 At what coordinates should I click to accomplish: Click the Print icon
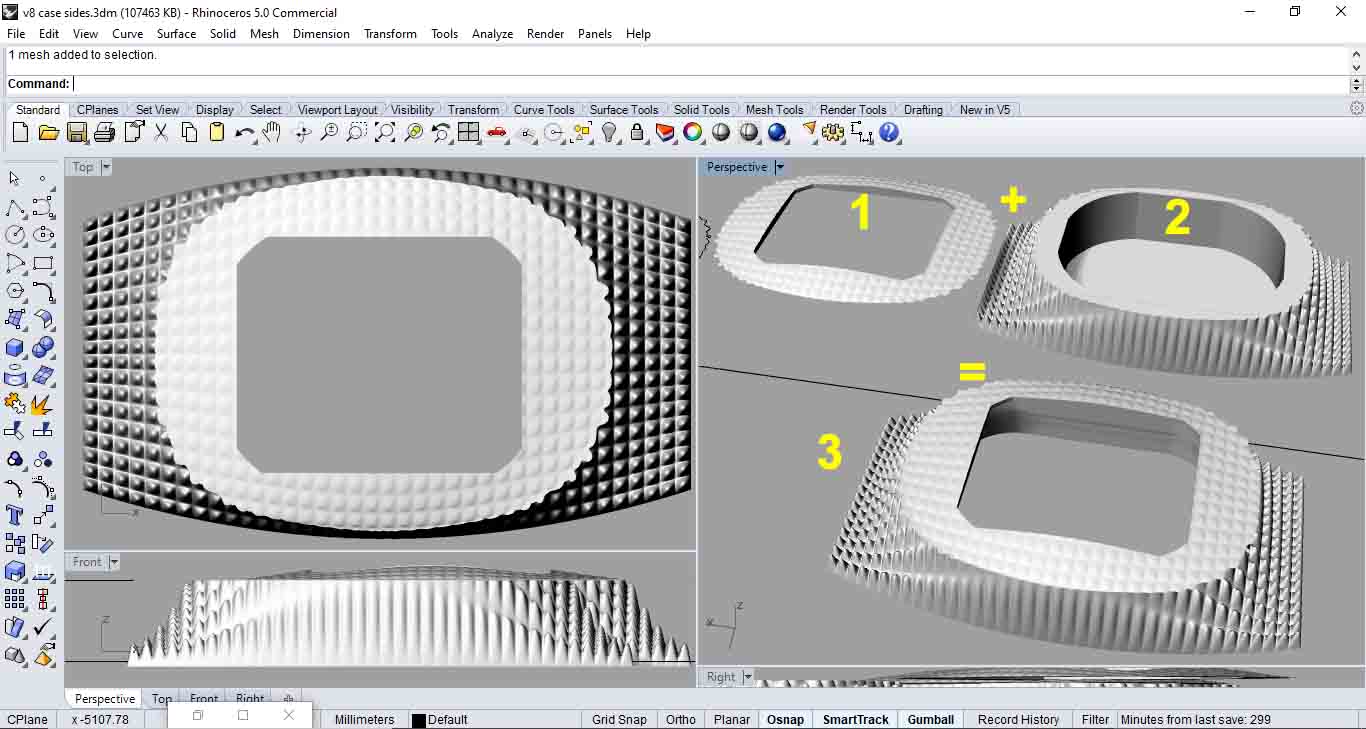104,132
